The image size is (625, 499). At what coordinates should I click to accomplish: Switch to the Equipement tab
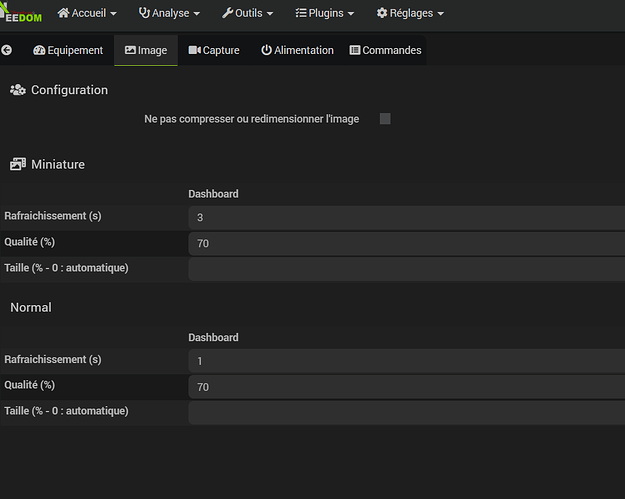[x=68, y=50]
